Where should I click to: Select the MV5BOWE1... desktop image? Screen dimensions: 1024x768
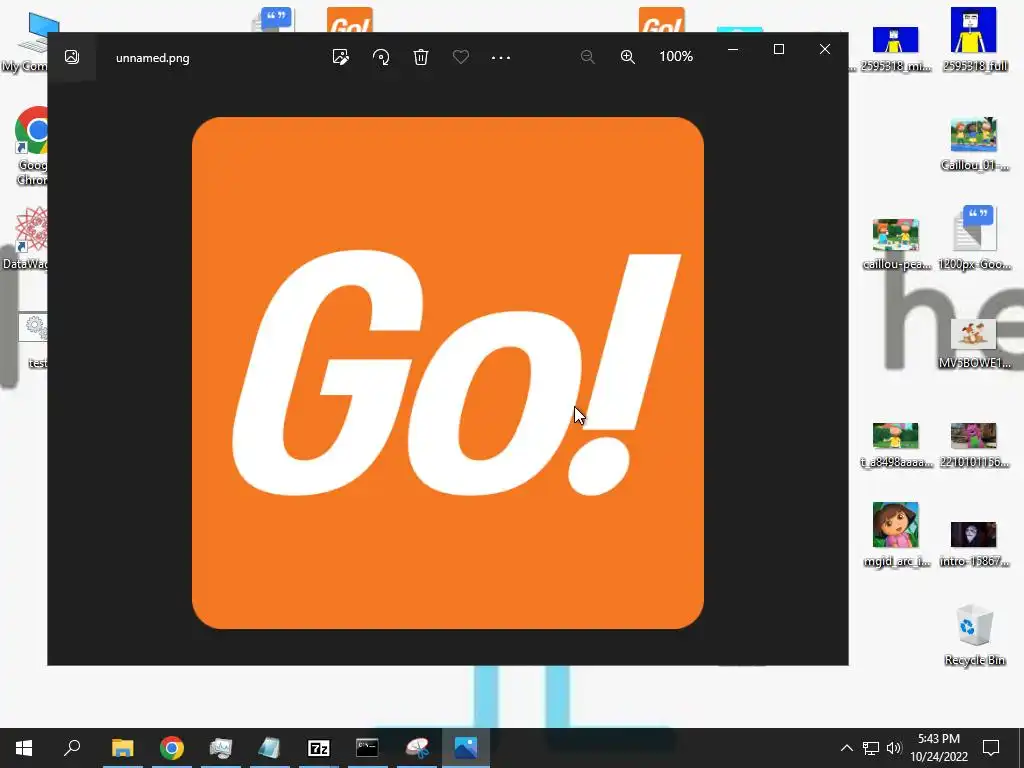pos(974,344)
